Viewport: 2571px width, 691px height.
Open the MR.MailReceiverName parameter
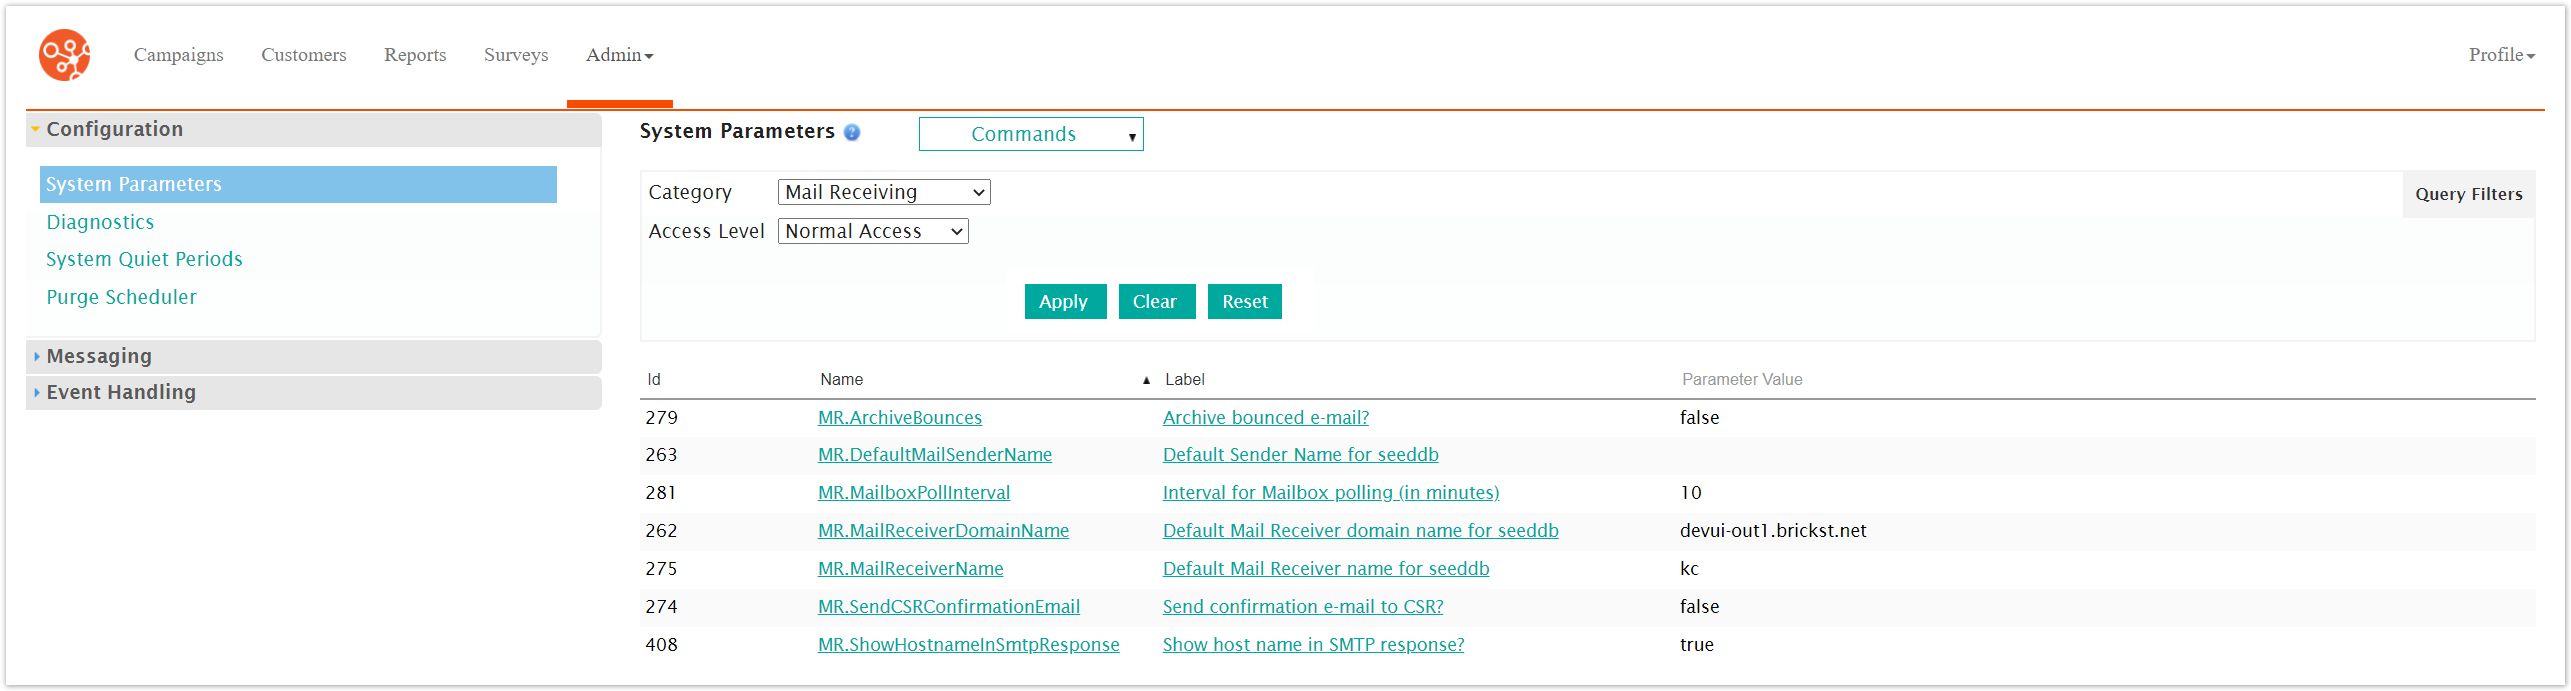[911, 569]
